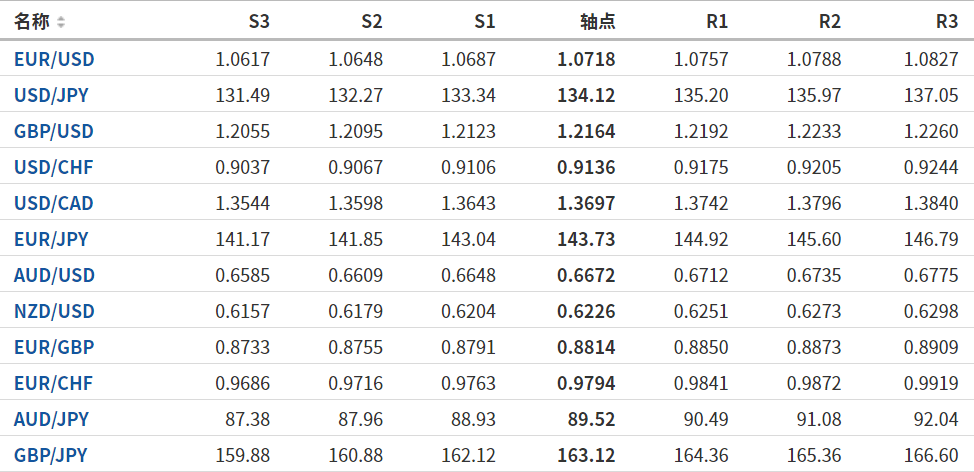Open the EUR/USD currency pair link
974x472 pixels.
pos(54,59)
